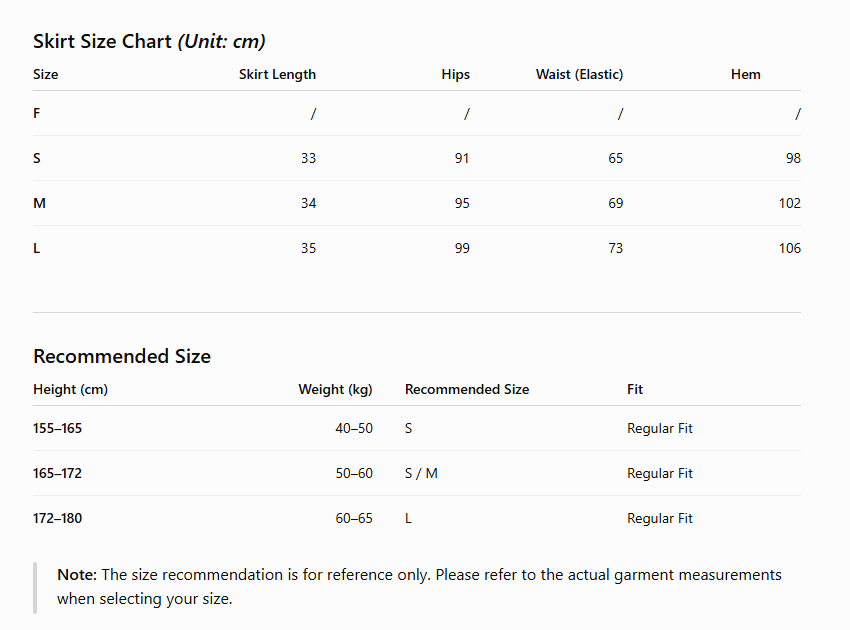Screen dimensions: 850x630
Task: Select the 172–180 height row
Action: point(417,518)
